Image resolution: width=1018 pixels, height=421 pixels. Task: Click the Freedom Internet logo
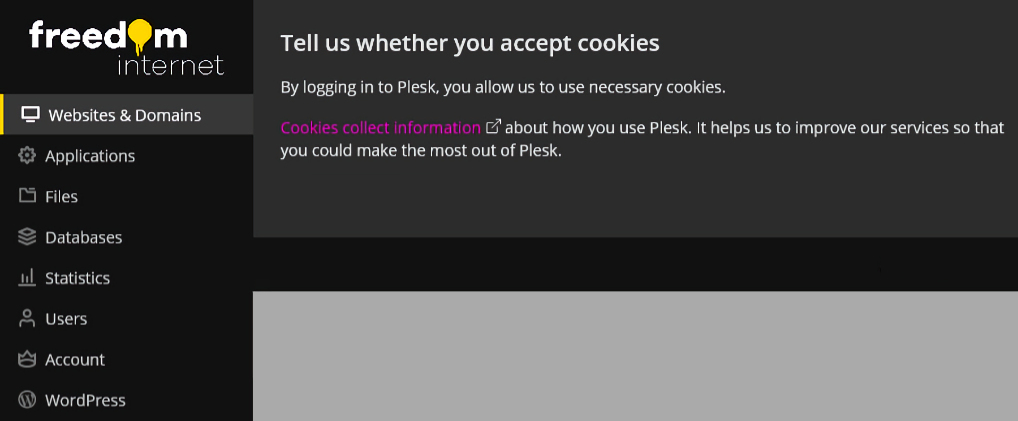click(126, 47)
